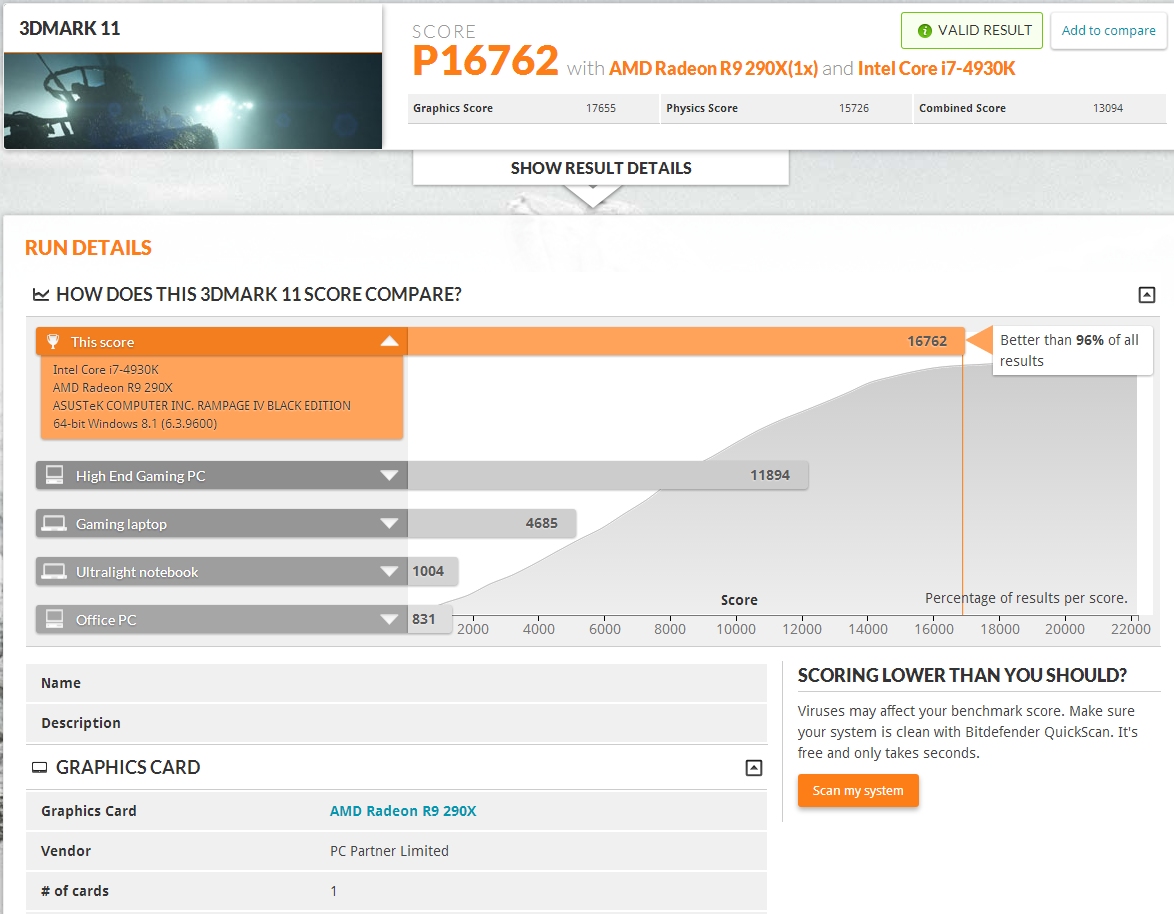Click the laptop icon for Ultralight notebook
This screenshot has height=914, width=1174.
click(x=54, y=571)
